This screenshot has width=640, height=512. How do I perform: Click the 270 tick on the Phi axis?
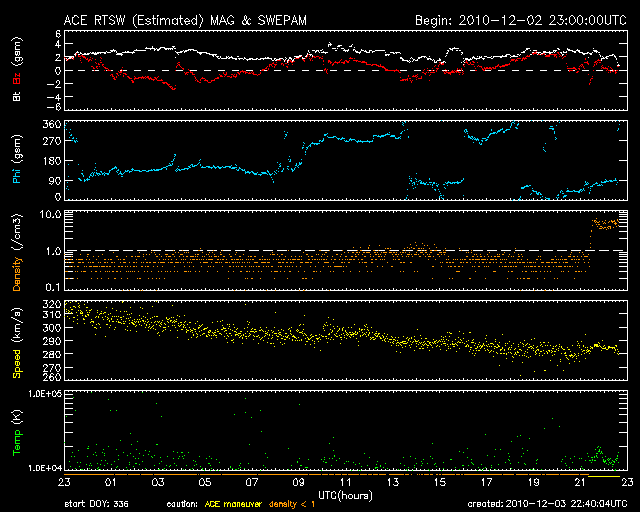coord(52,141)
